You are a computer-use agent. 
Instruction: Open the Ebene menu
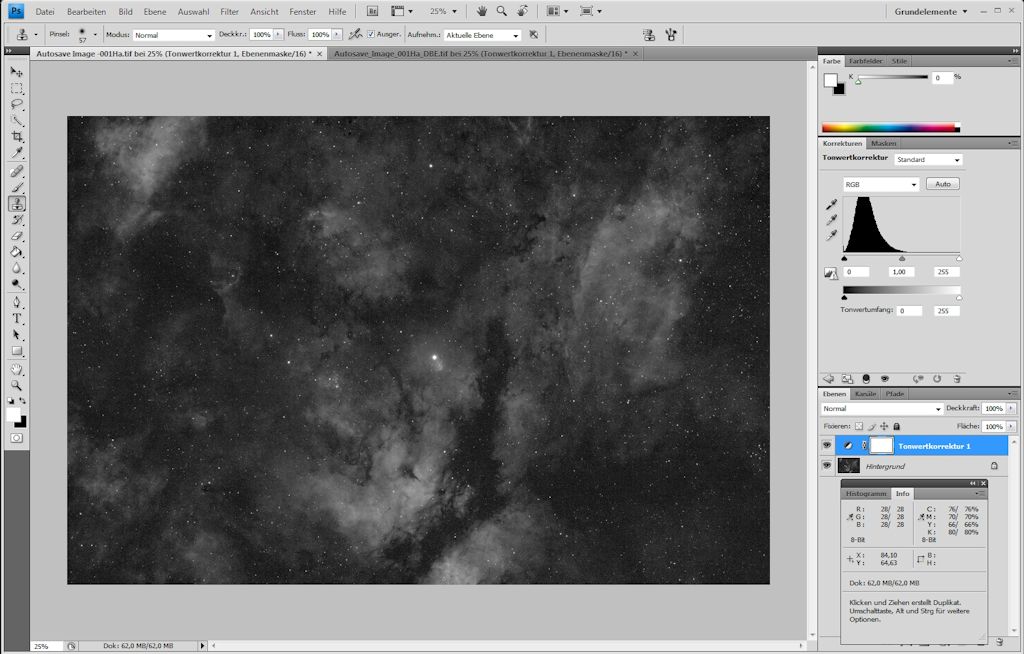[x=155, y=12]
